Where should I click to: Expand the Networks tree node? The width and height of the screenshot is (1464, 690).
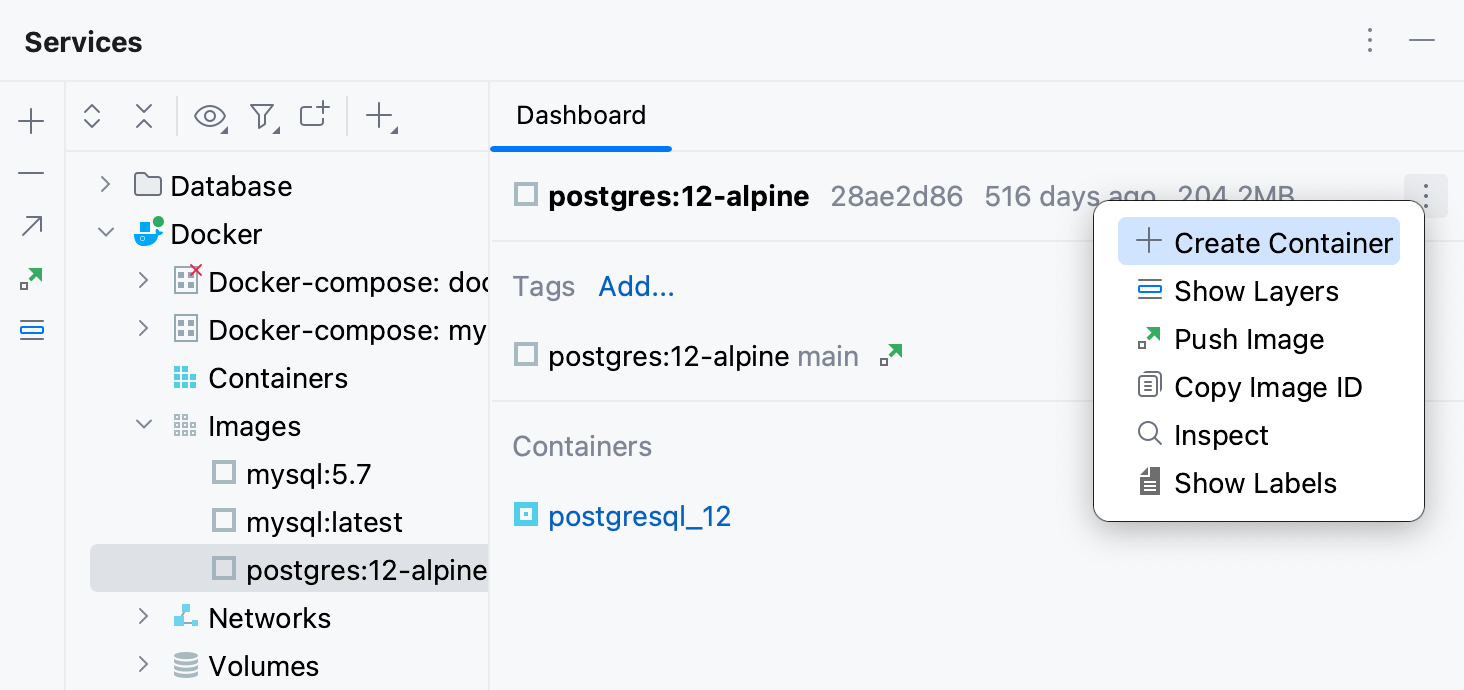[x=143, y=617]
